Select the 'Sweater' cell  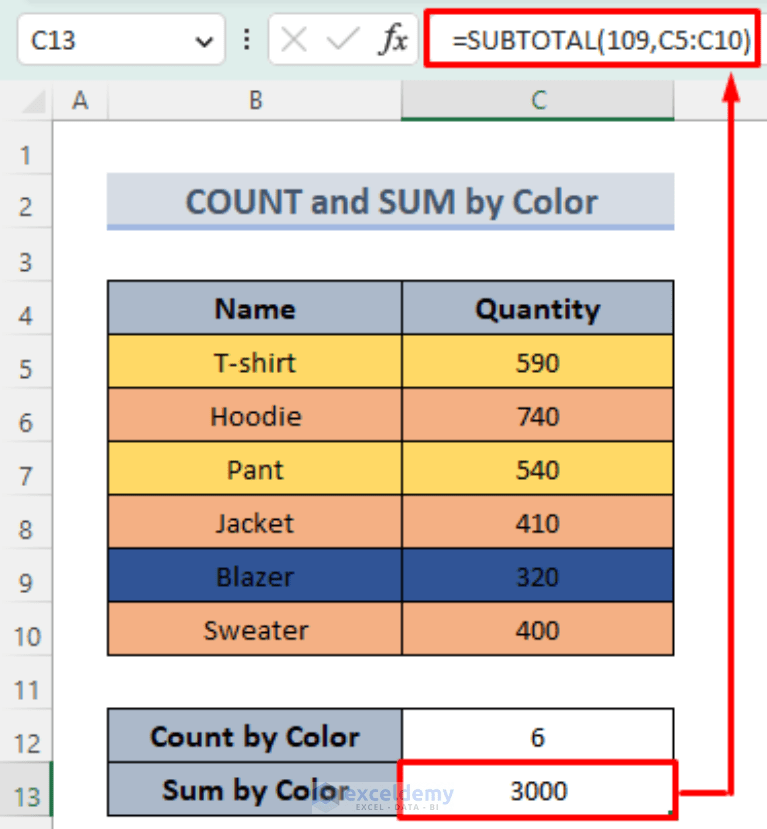255,629
